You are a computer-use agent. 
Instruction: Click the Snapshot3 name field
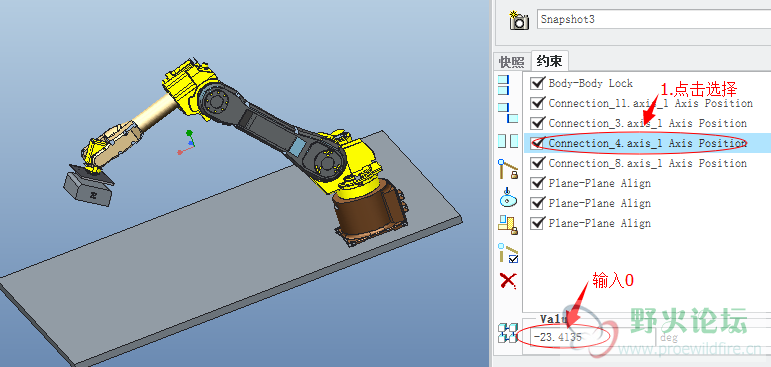coord(654,19)
